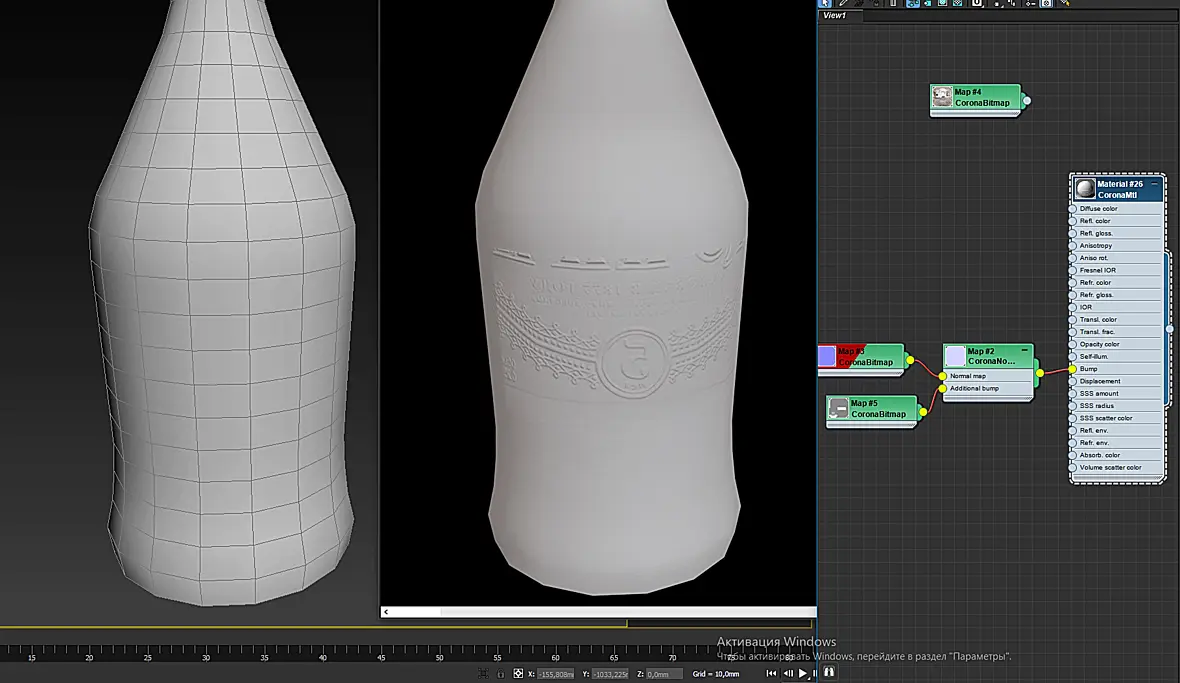Step to the previous frame
Screen dimensions: 1180x683
[x=788, y=673]
